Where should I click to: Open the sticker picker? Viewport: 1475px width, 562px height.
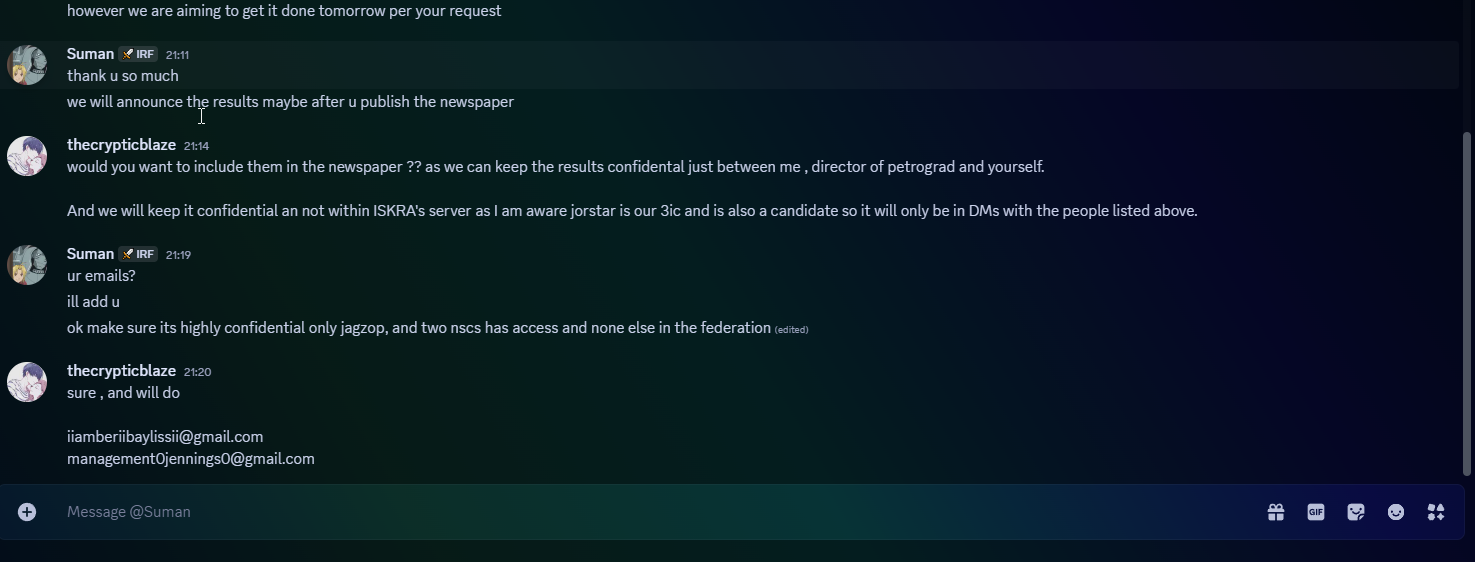coord(1356,512)
